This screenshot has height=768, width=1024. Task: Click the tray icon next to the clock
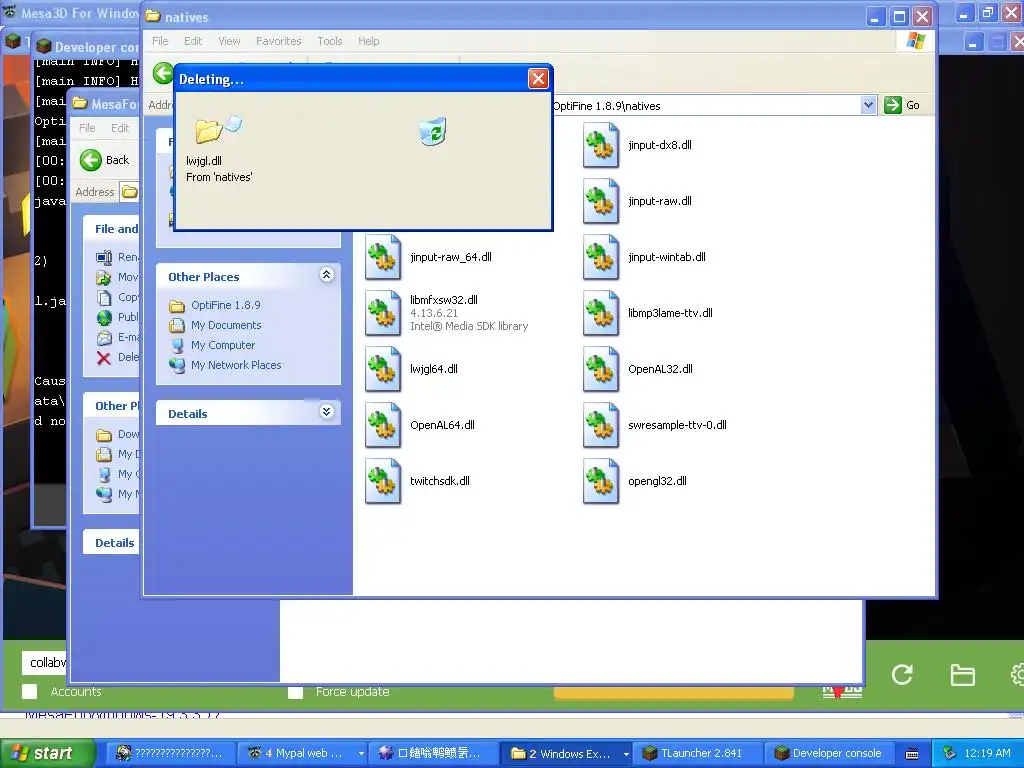tap(950, 753)
